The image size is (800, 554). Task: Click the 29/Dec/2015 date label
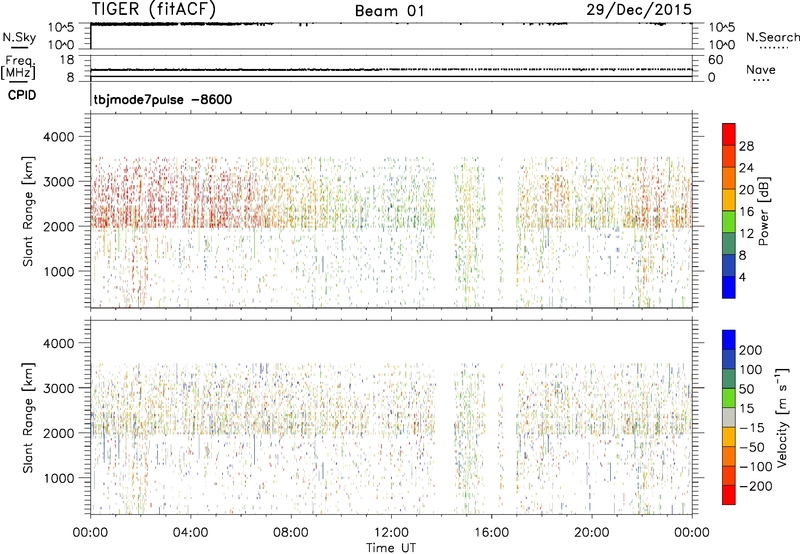(x=639, y=9)
